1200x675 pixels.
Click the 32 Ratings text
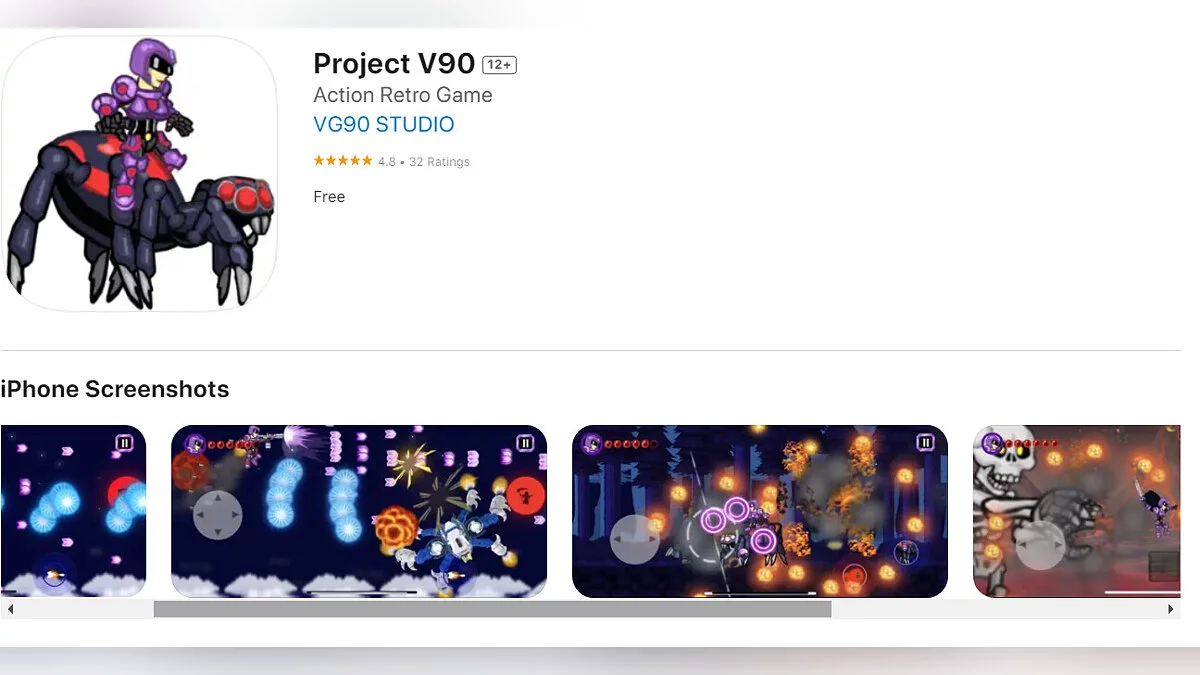439,162
